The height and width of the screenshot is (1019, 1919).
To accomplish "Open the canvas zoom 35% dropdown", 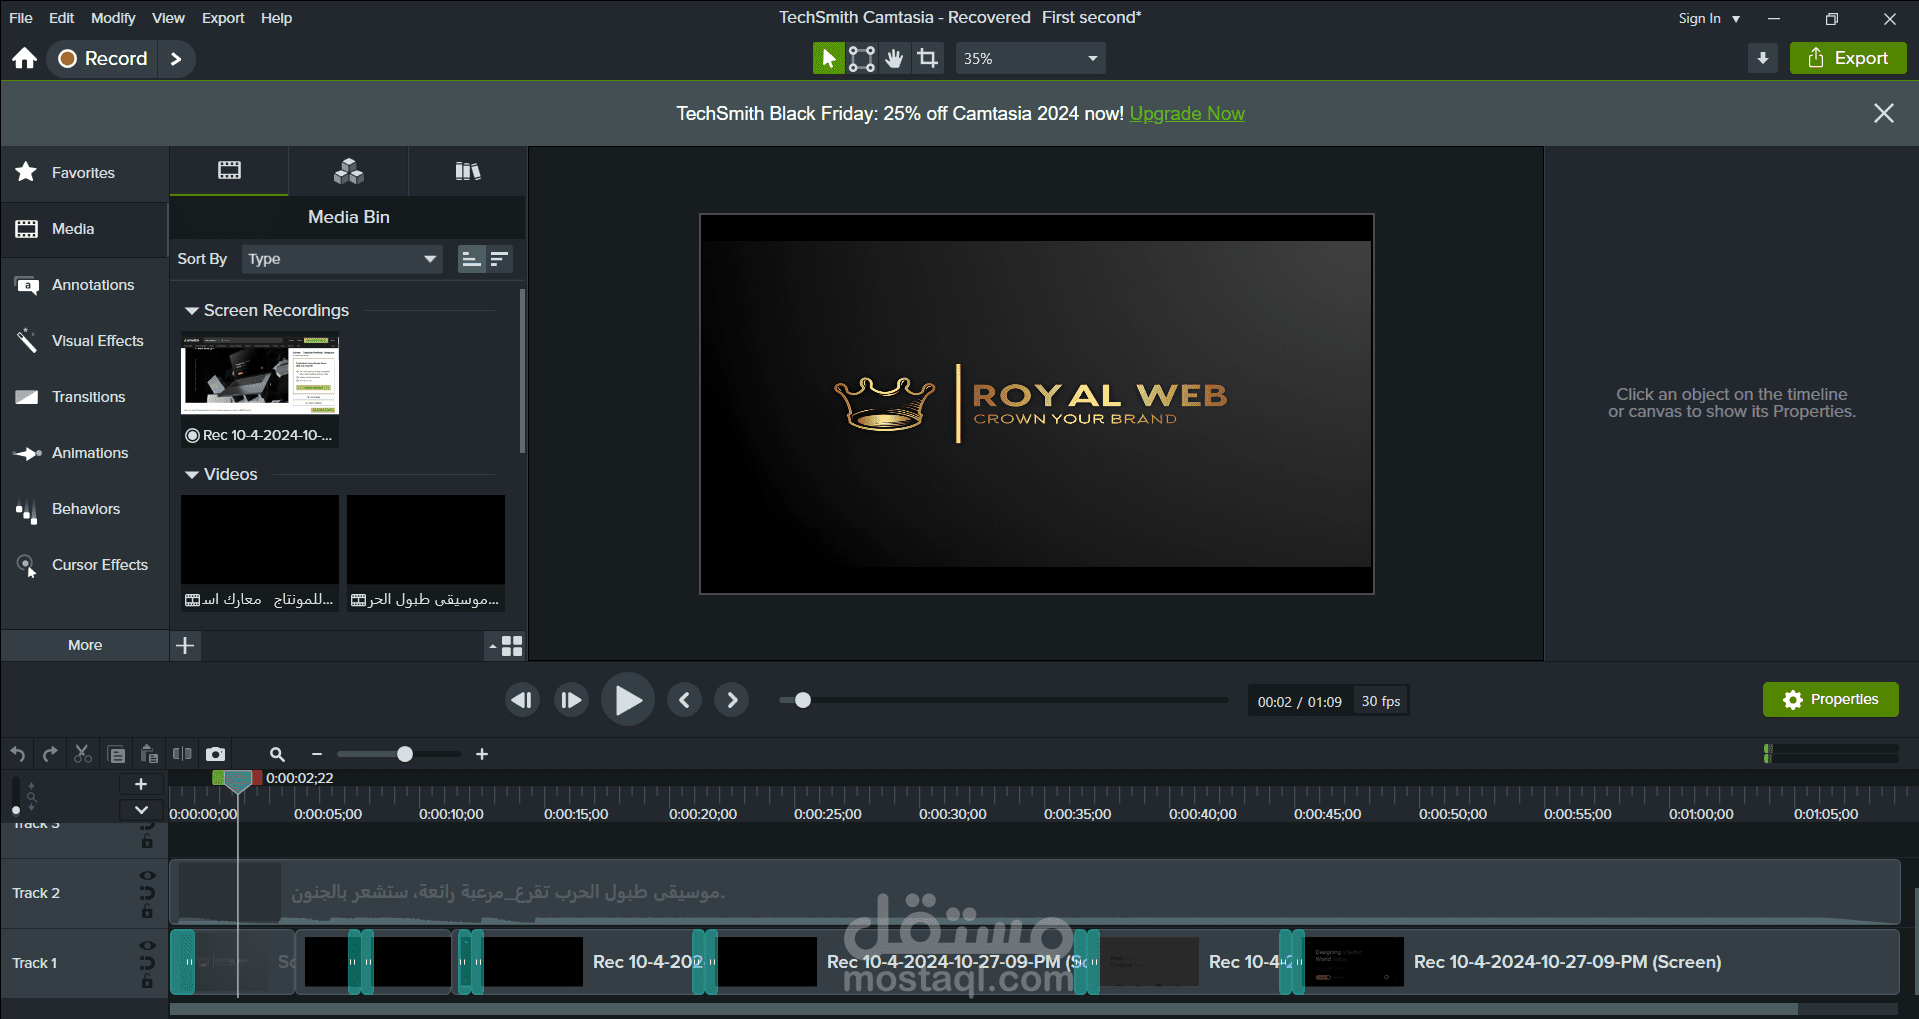I will (1031, 58).
